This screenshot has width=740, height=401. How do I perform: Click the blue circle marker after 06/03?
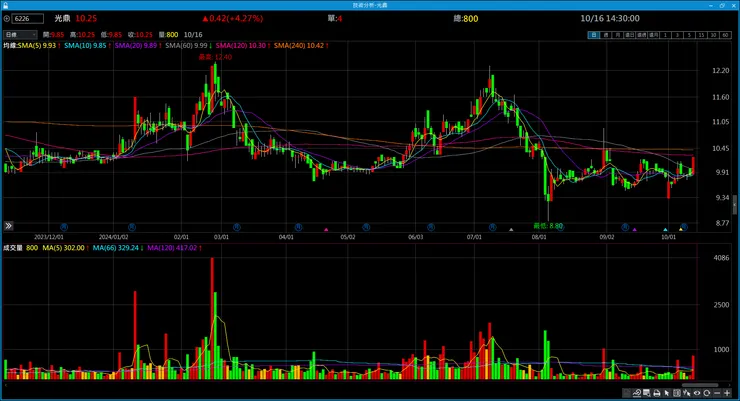pos(430,227)
